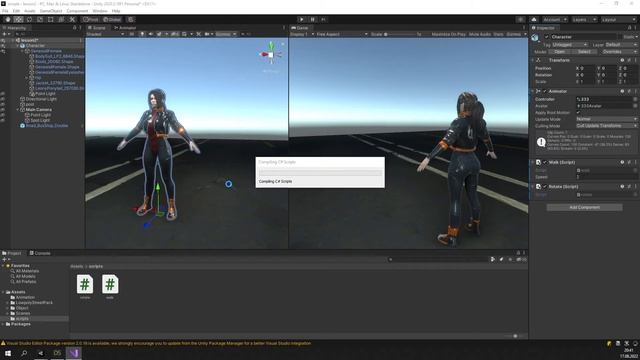Click the Add Component button

[584, 207]
